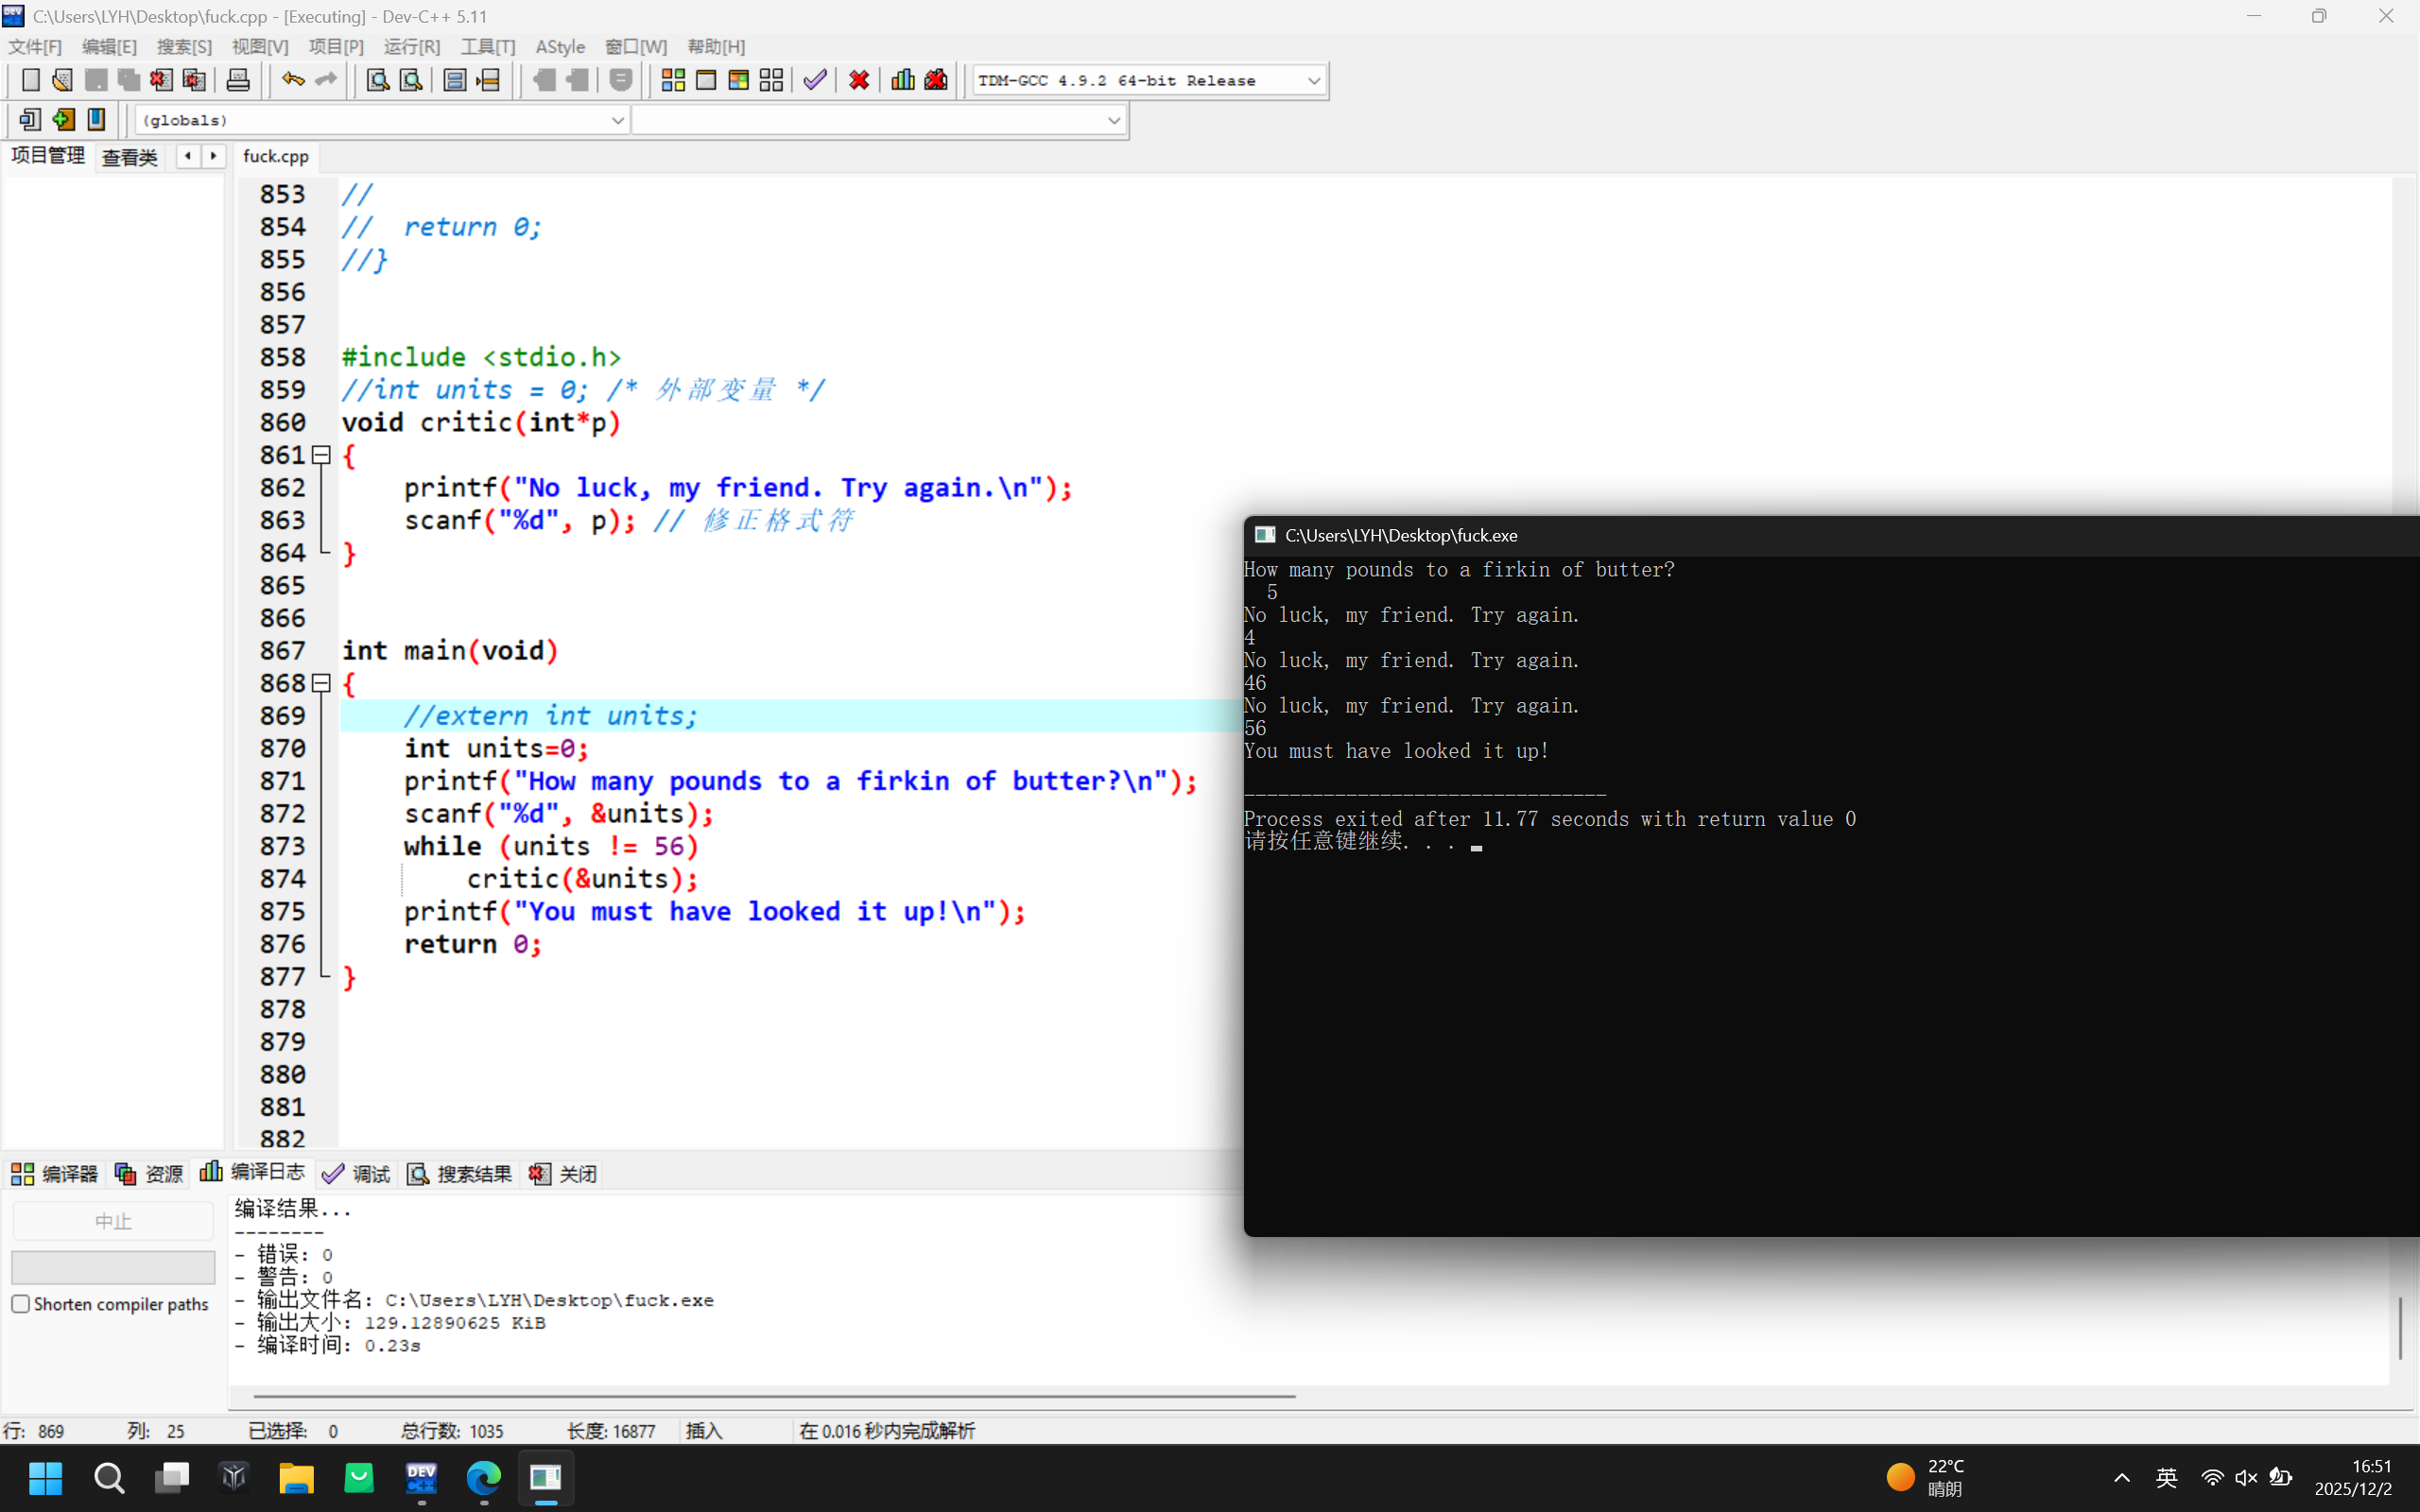This screenshot has height=1512, width=2420.
Task: Click the bar chart profile analysis icon
Action: [x=903, y=80]
